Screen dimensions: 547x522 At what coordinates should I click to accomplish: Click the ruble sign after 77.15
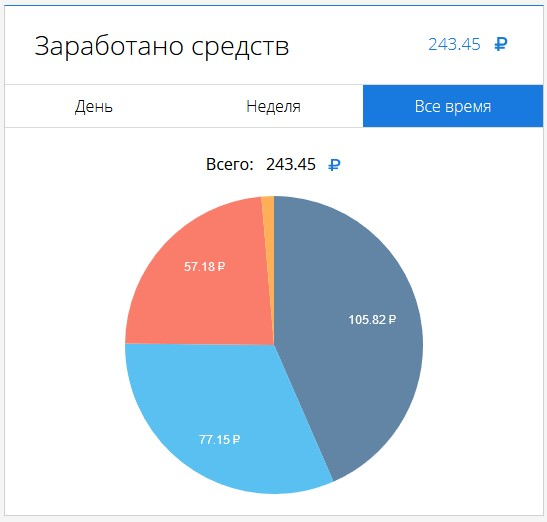pos(236,439)
